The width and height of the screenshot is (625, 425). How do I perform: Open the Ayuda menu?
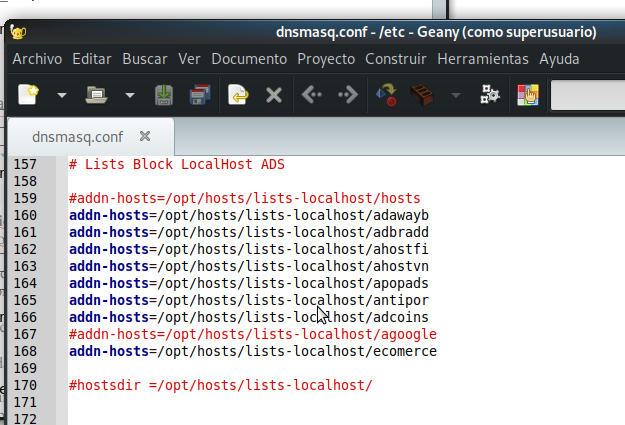click(559, 59)
